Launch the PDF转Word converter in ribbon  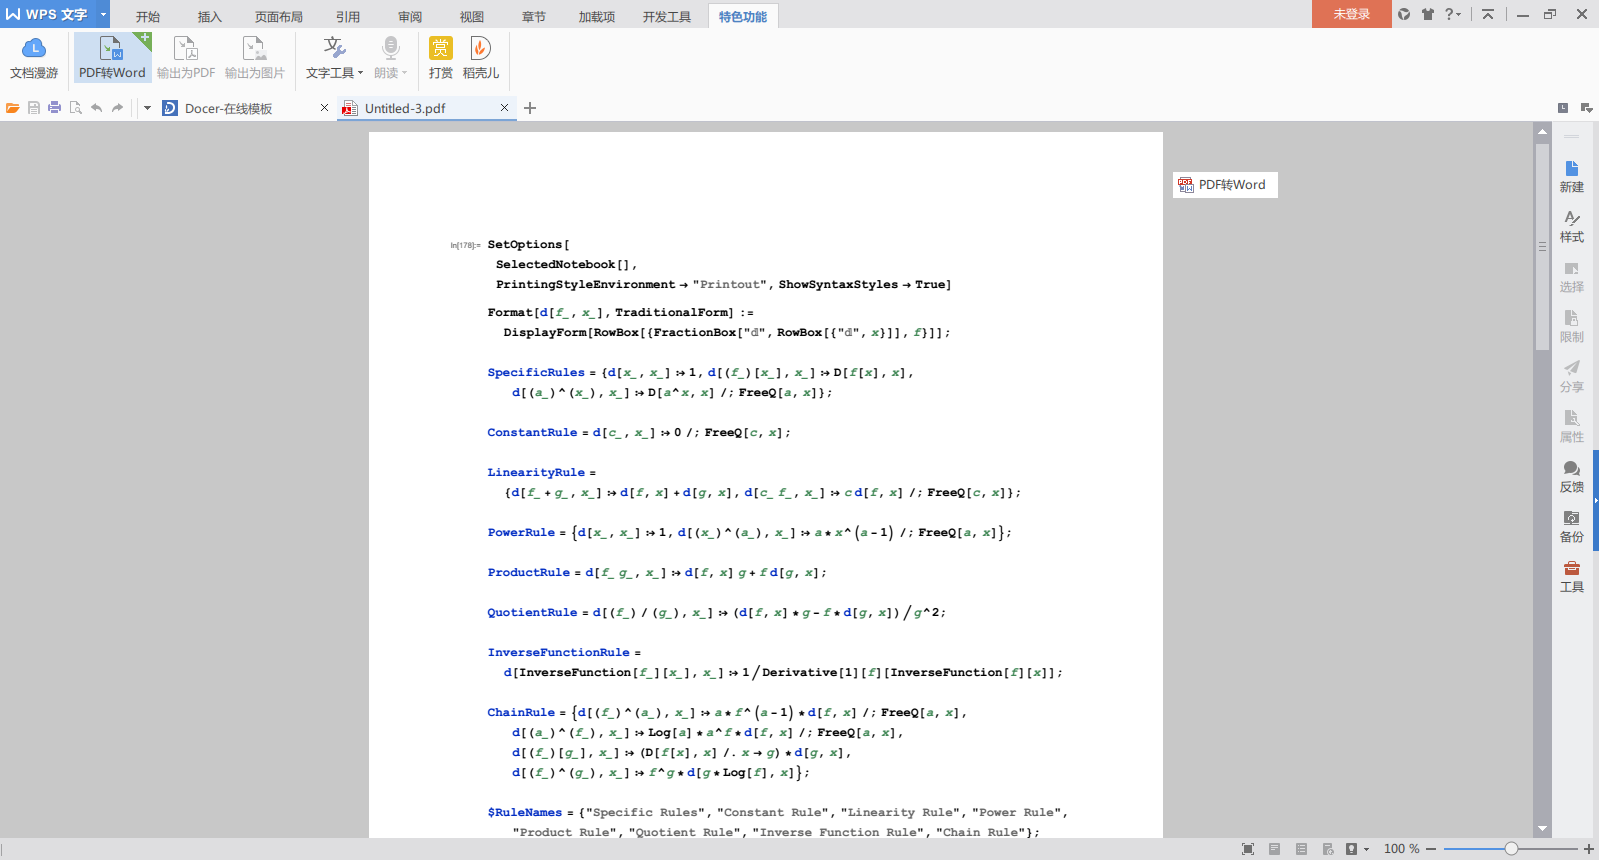(112, 58)
